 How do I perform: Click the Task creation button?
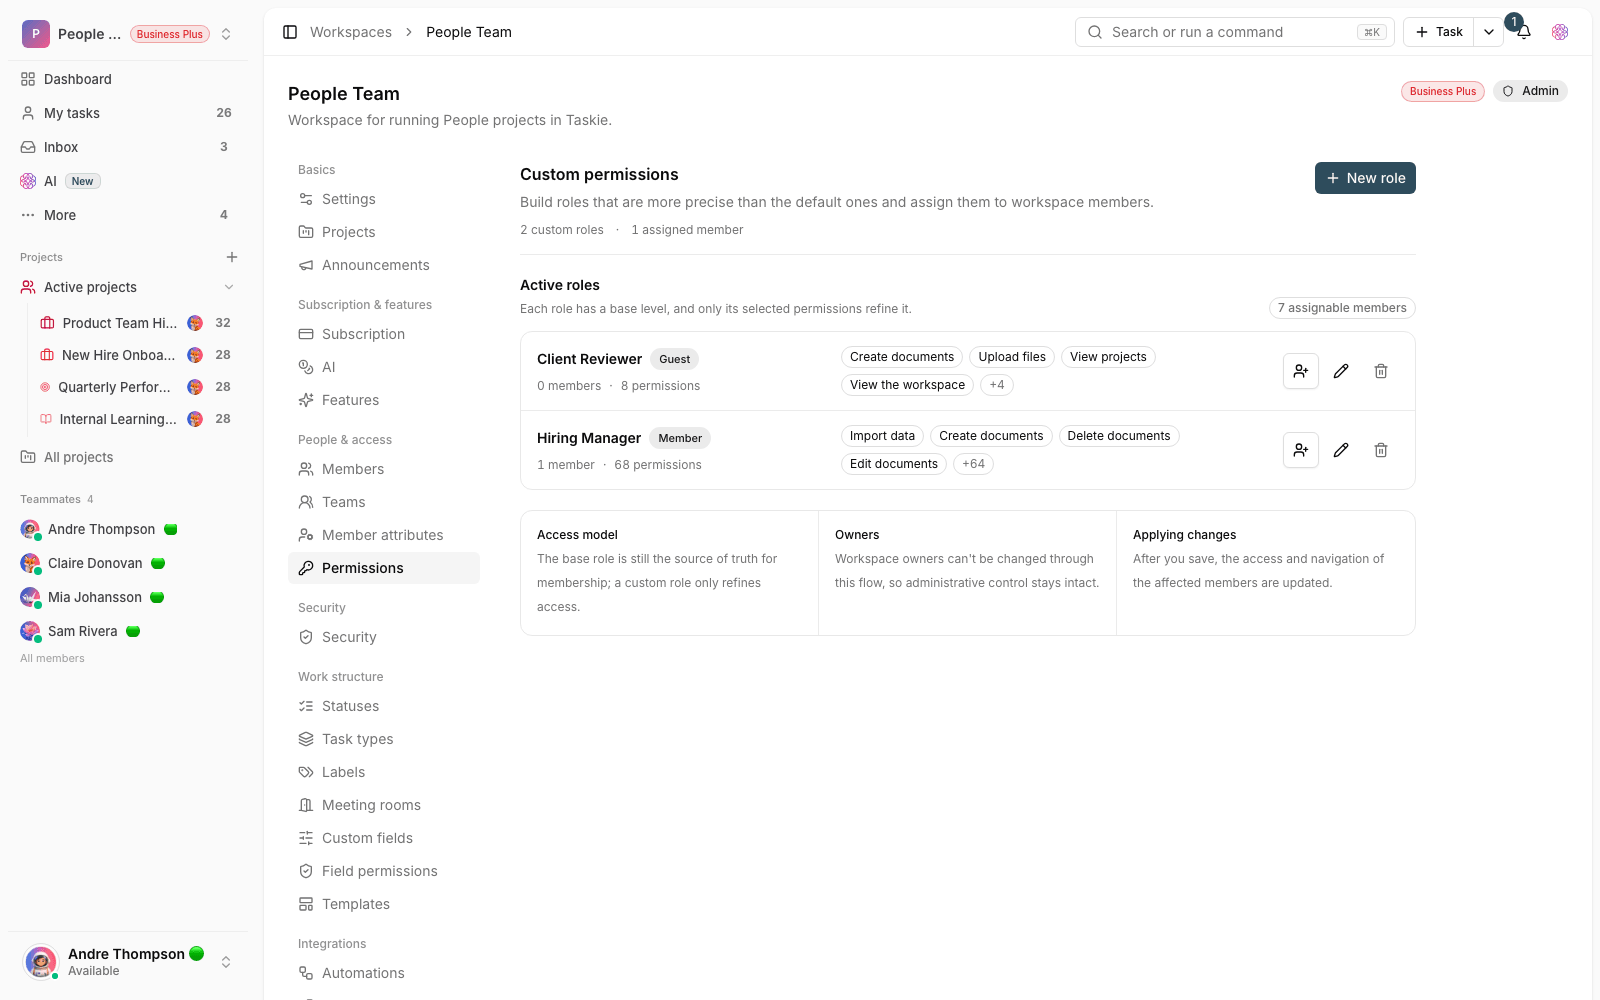coord(1439,32)
